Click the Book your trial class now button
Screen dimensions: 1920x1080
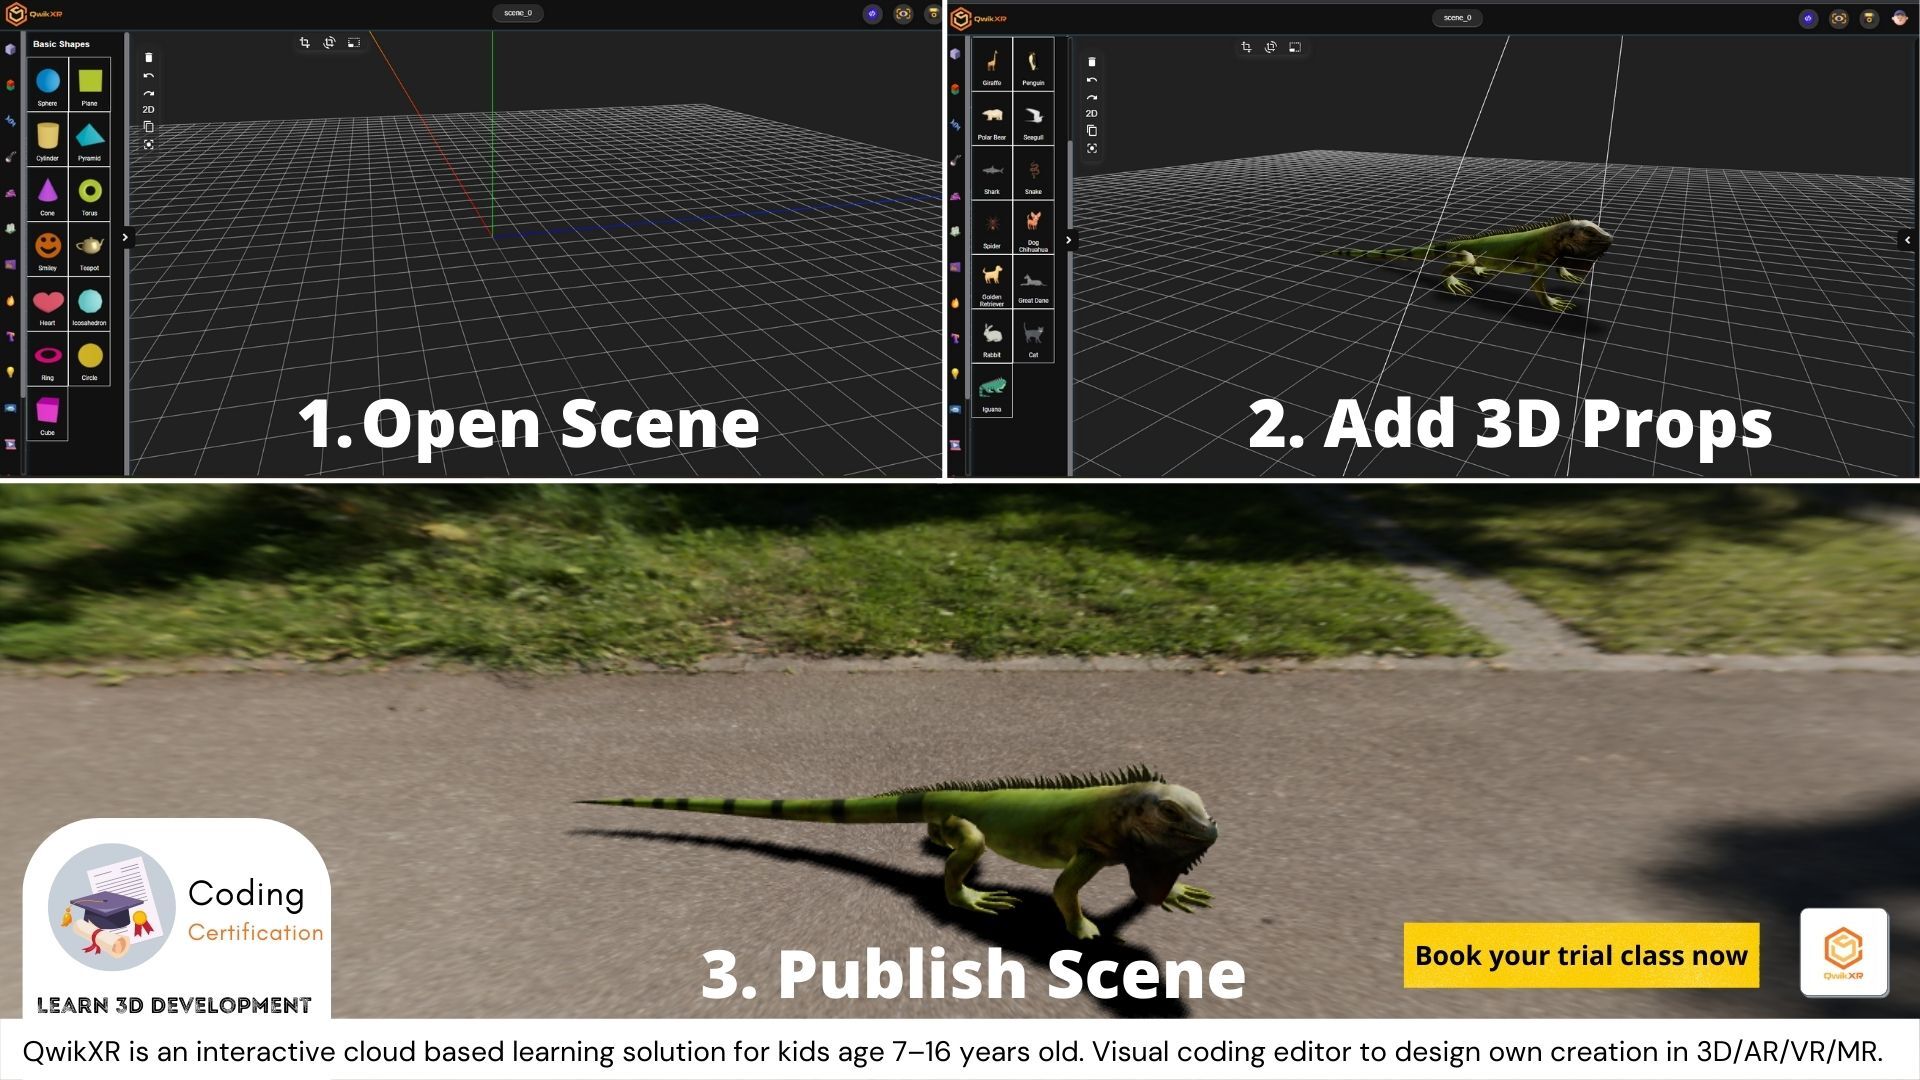pos(1580,956)
